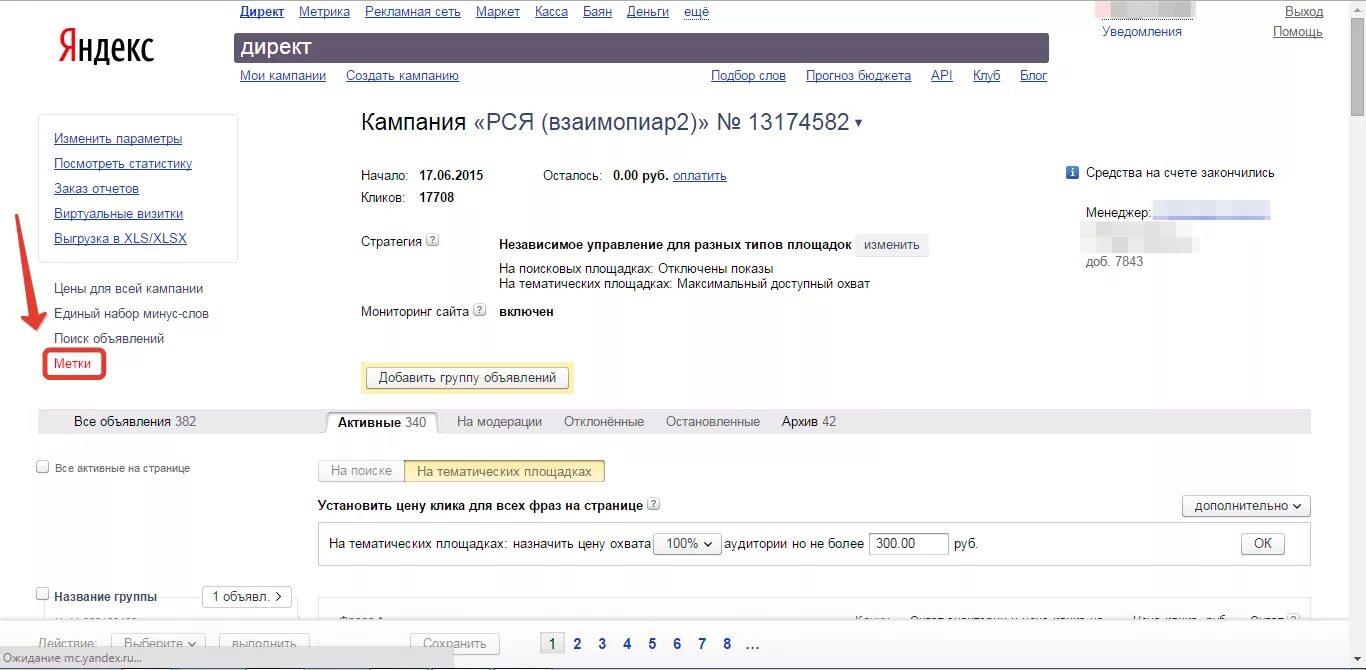Go to page 8 in pagination
The image size is (1366, 670).
tap(727, 644)
